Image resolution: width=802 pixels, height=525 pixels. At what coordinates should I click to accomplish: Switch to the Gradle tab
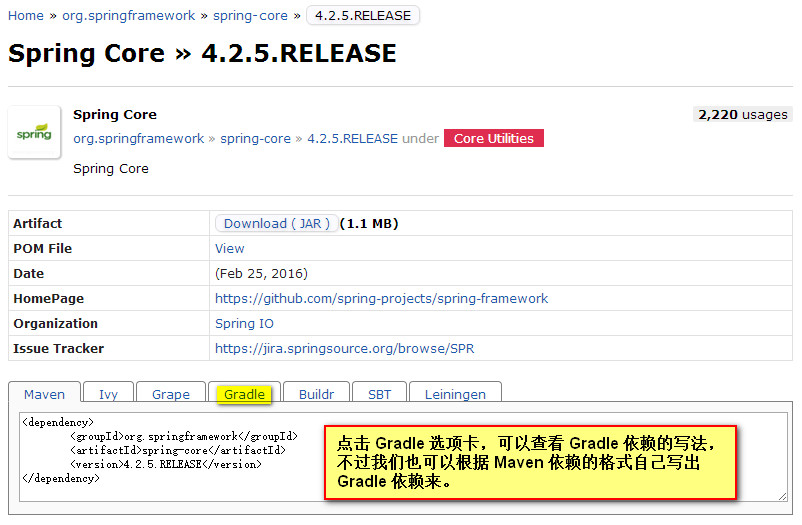[244, 393]
